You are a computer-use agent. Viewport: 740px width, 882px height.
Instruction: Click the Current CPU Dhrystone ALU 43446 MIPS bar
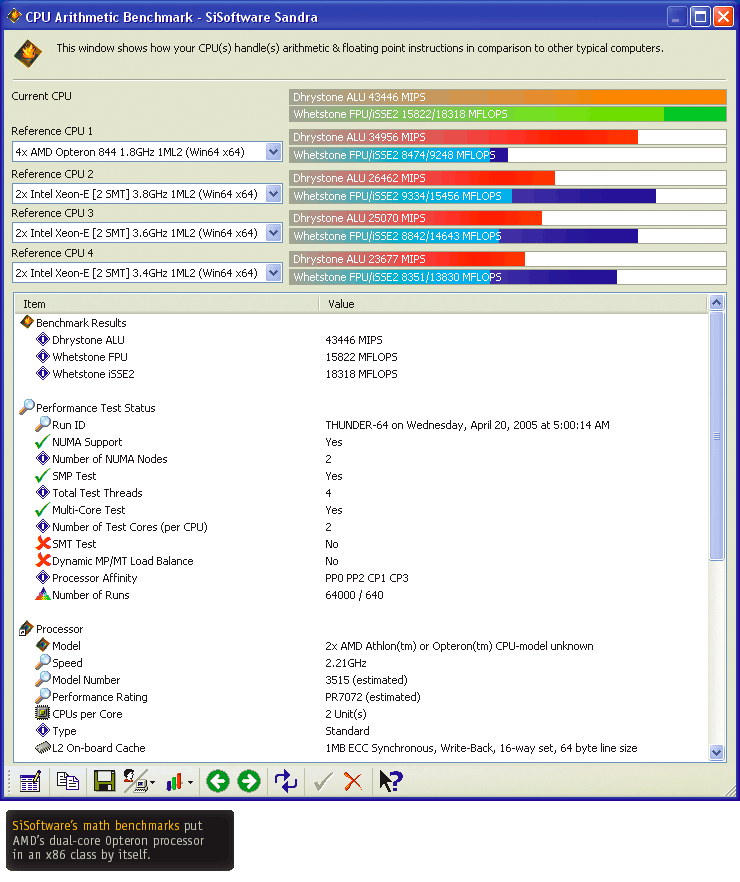click(x=508, y=97)
